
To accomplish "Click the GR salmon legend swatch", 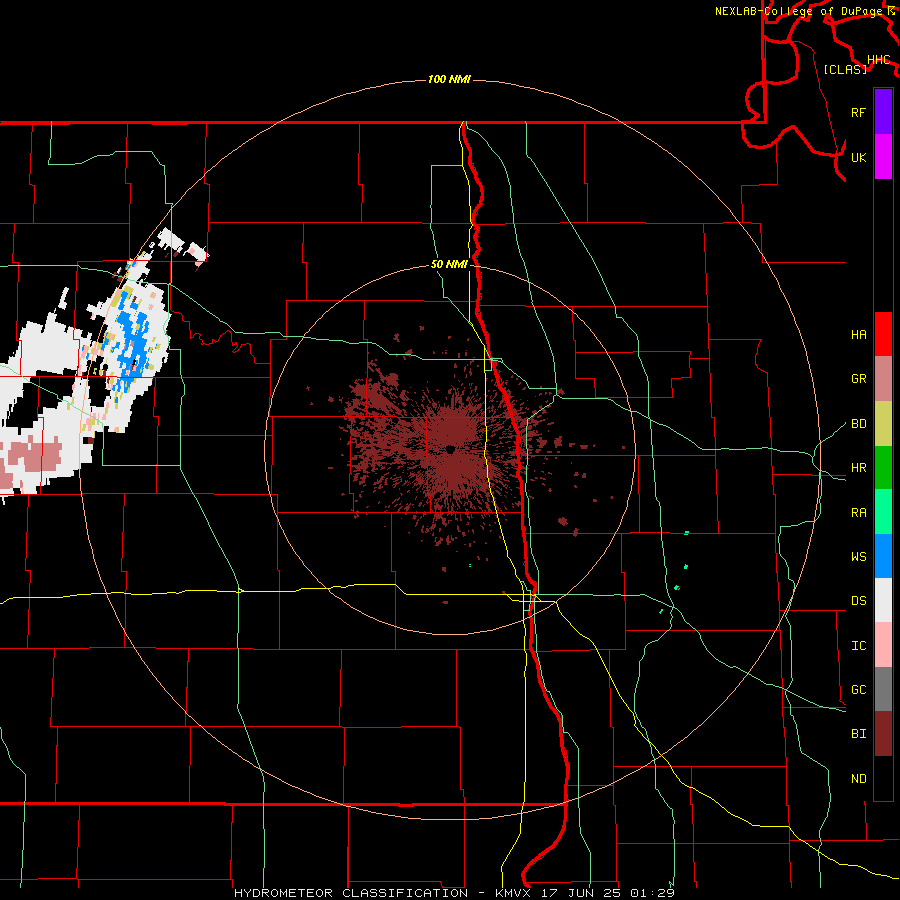I will pos(883,379).
